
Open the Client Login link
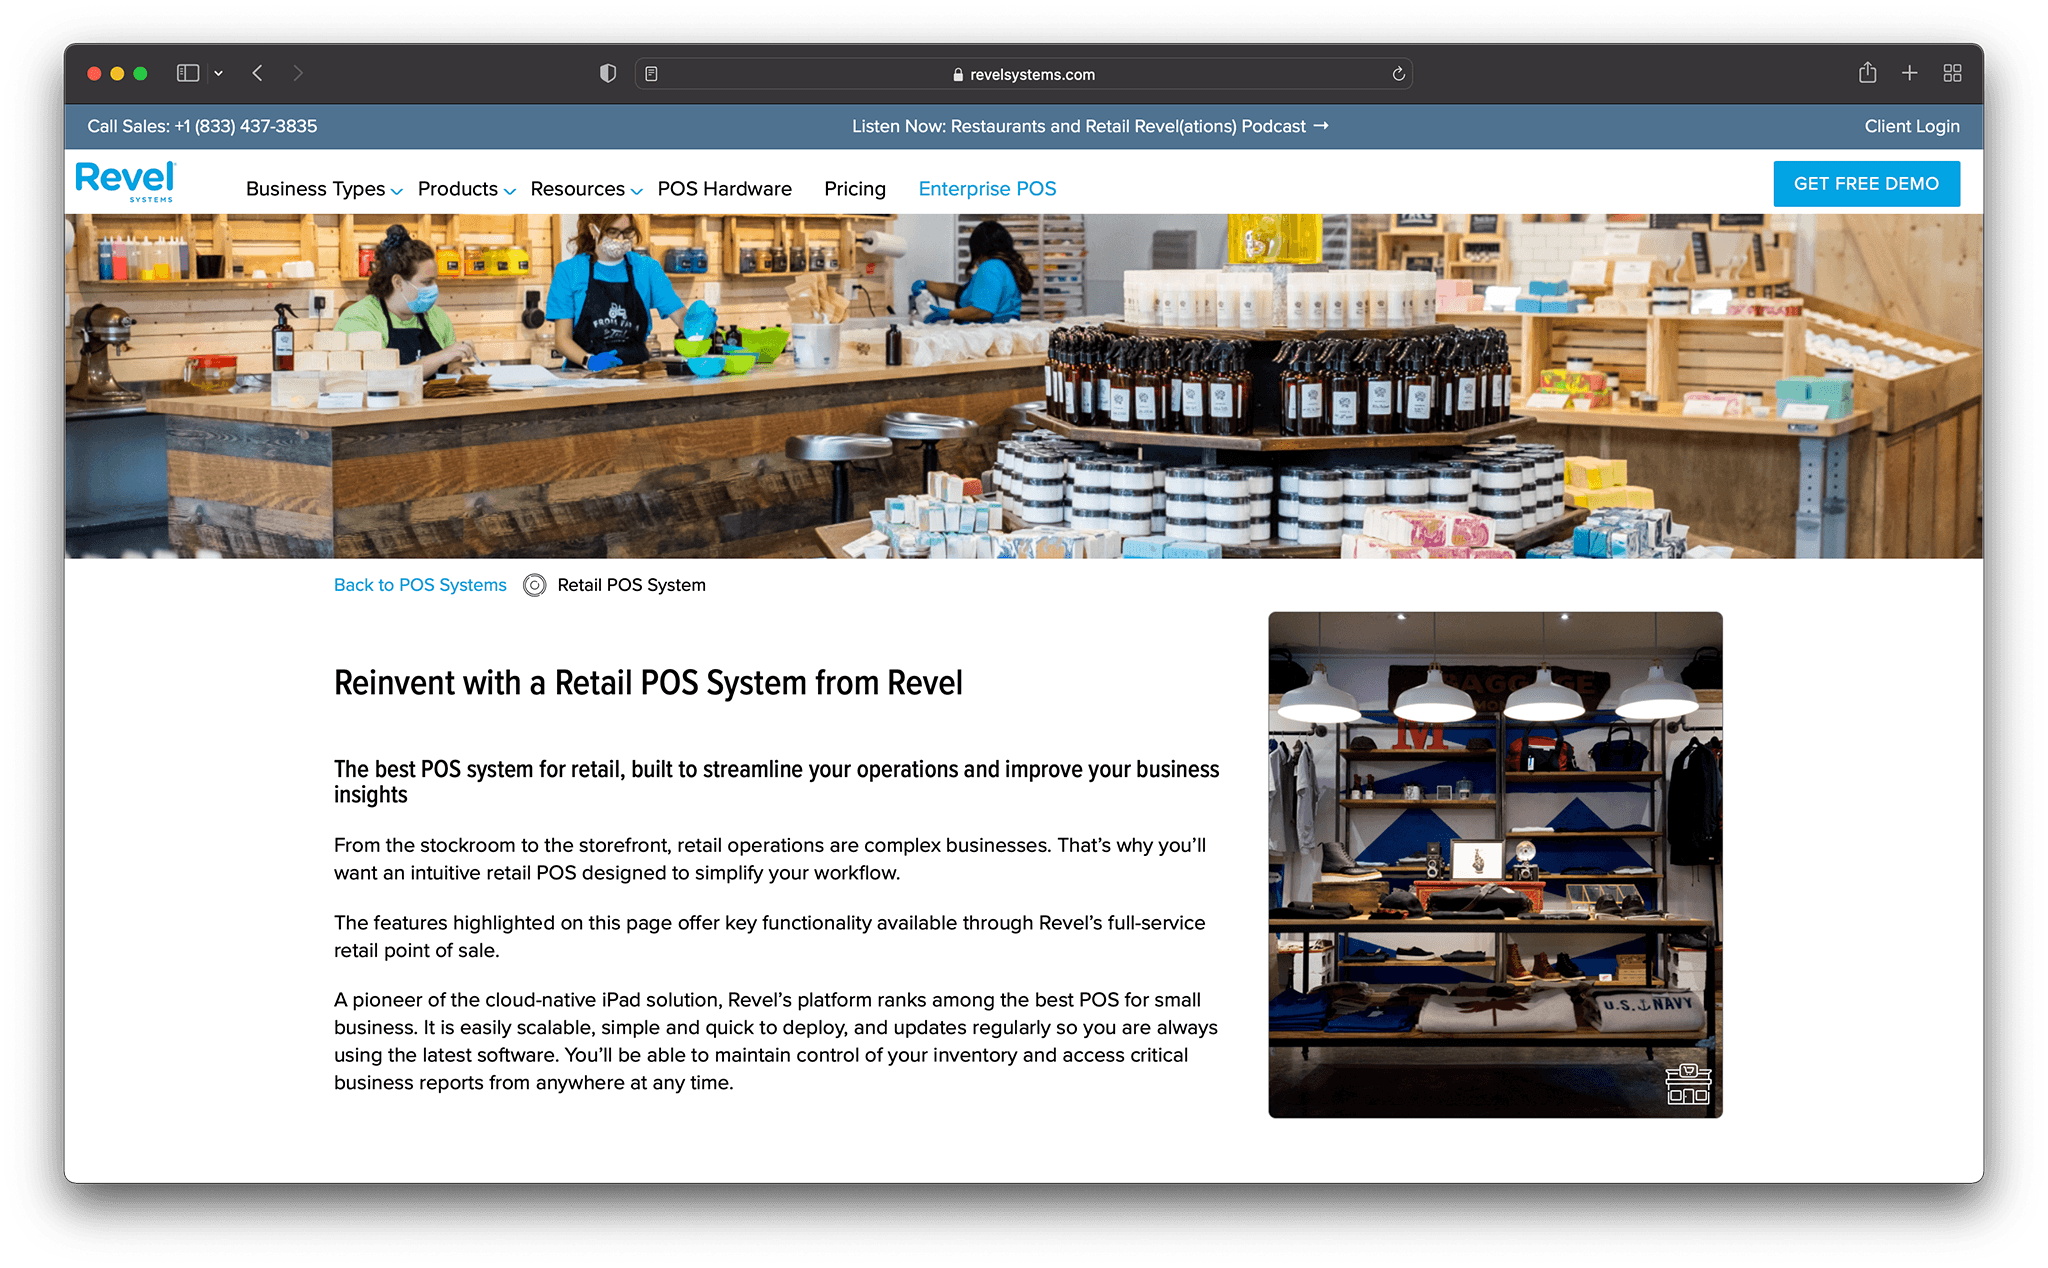click(x=1911, y=126)
